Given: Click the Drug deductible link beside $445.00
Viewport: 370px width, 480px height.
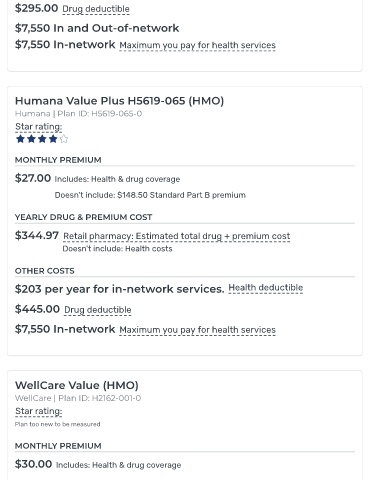Looking at the screenshot, I should [98, 310].
